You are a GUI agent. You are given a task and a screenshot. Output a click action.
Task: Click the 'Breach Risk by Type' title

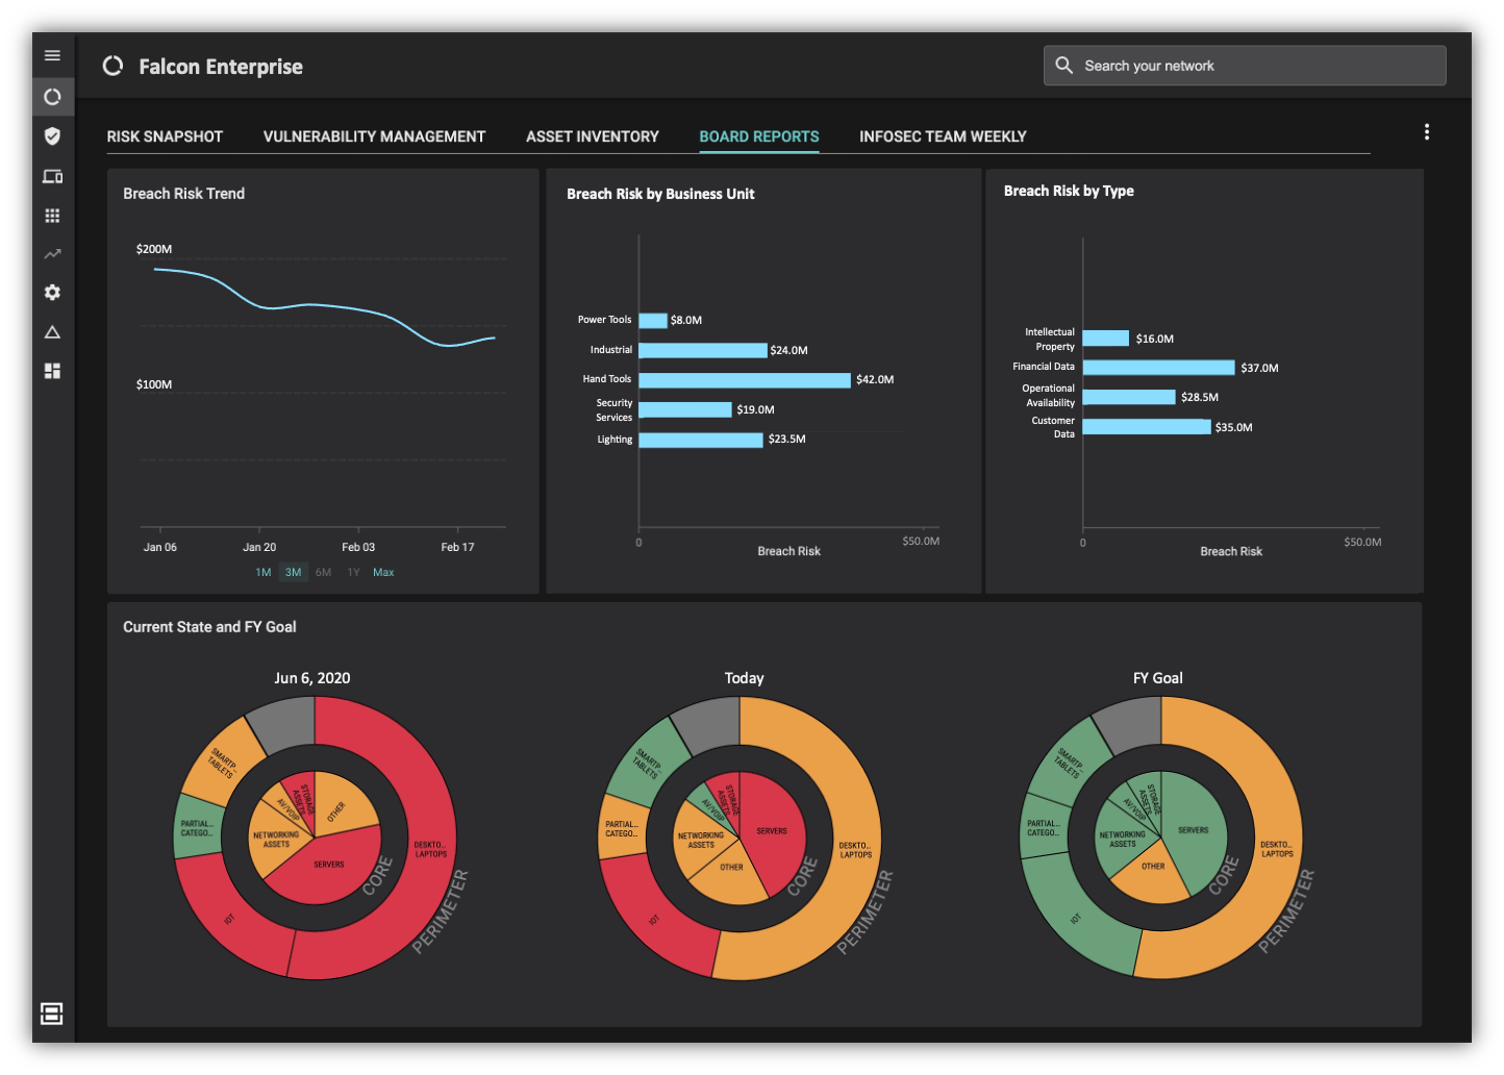[1069, 191]
